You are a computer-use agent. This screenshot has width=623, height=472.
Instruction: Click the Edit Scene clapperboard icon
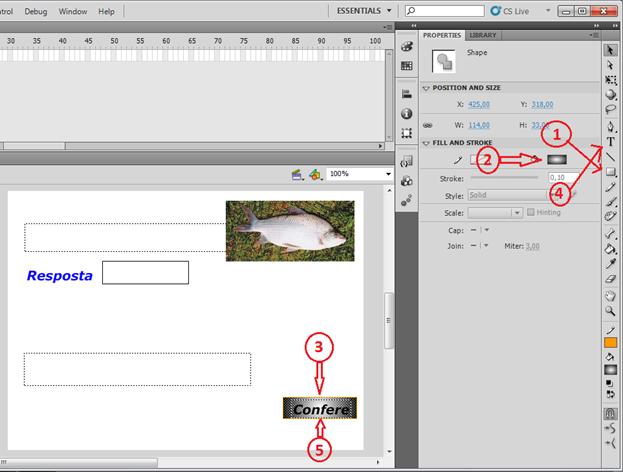pyautogui.click(x=298, y=174)
